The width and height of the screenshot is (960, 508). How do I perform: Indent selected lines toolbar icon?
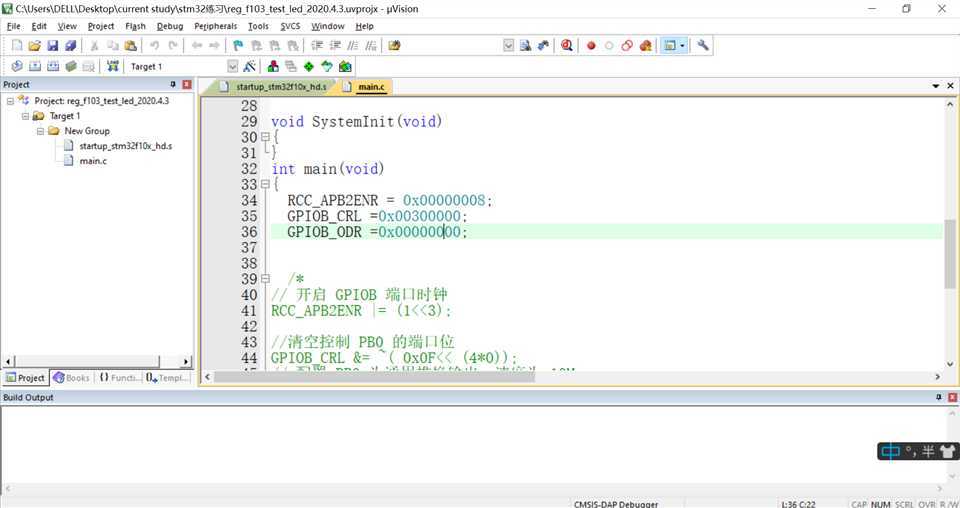[317, 45]
